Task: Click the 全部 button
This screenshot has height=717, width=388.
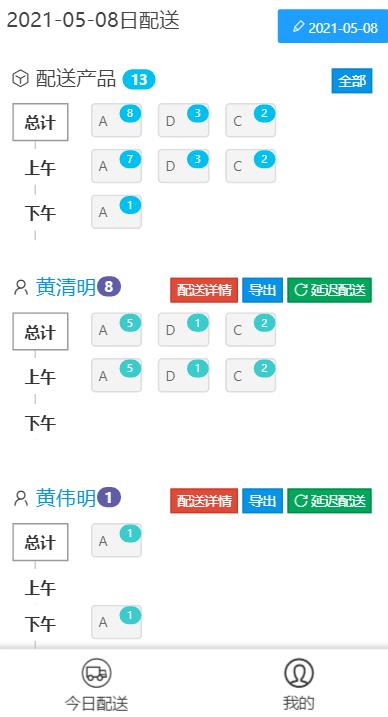Action: pos(352,81)
